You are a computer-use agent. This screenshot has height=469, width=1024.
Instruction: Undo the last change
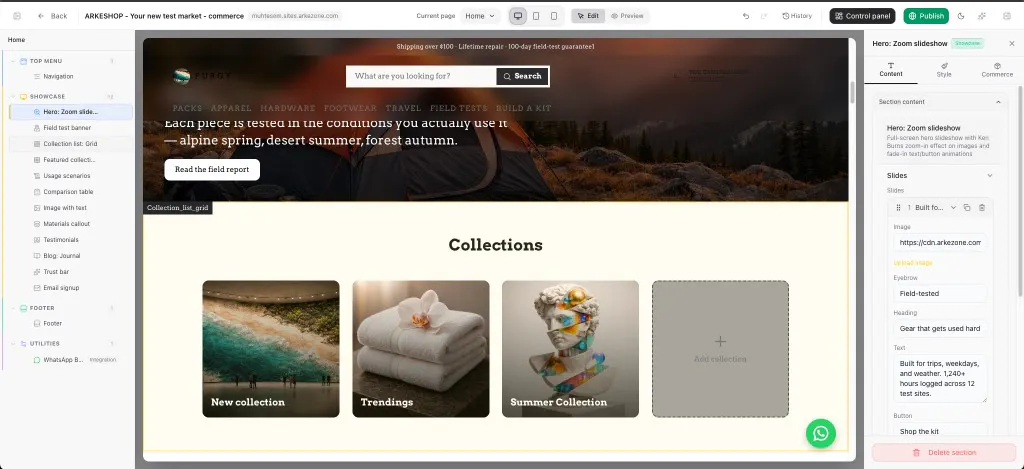pos(746,16)
